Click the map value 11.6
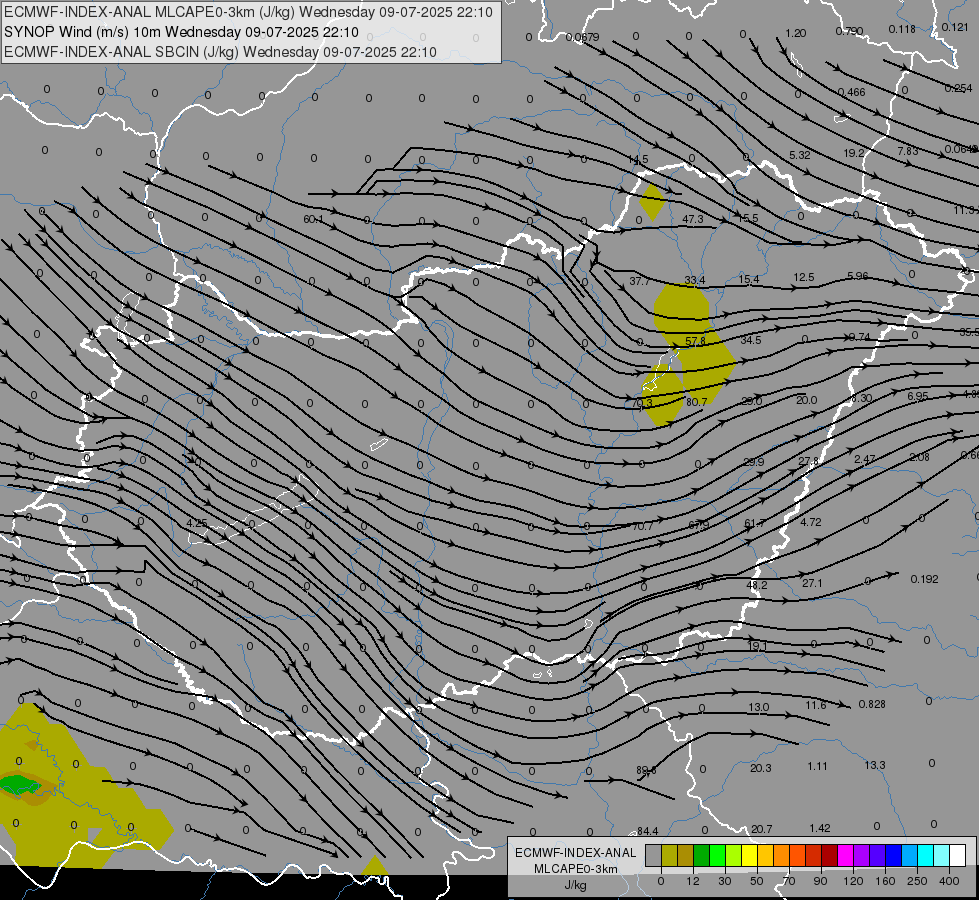Image resolution: width=979 pixels, height=900 pixels. [x=815, y=705]
